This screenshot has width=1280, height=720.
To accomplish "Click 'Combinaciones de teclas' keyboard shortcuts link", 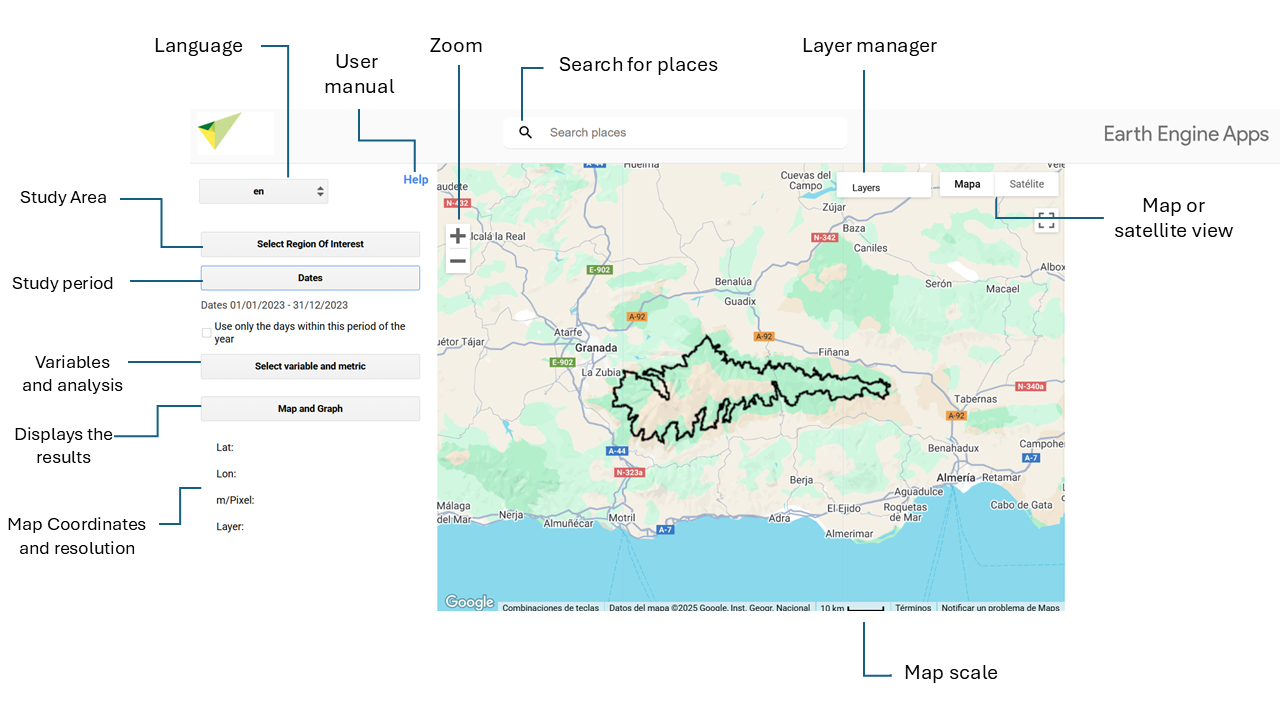I will [550, 608].
